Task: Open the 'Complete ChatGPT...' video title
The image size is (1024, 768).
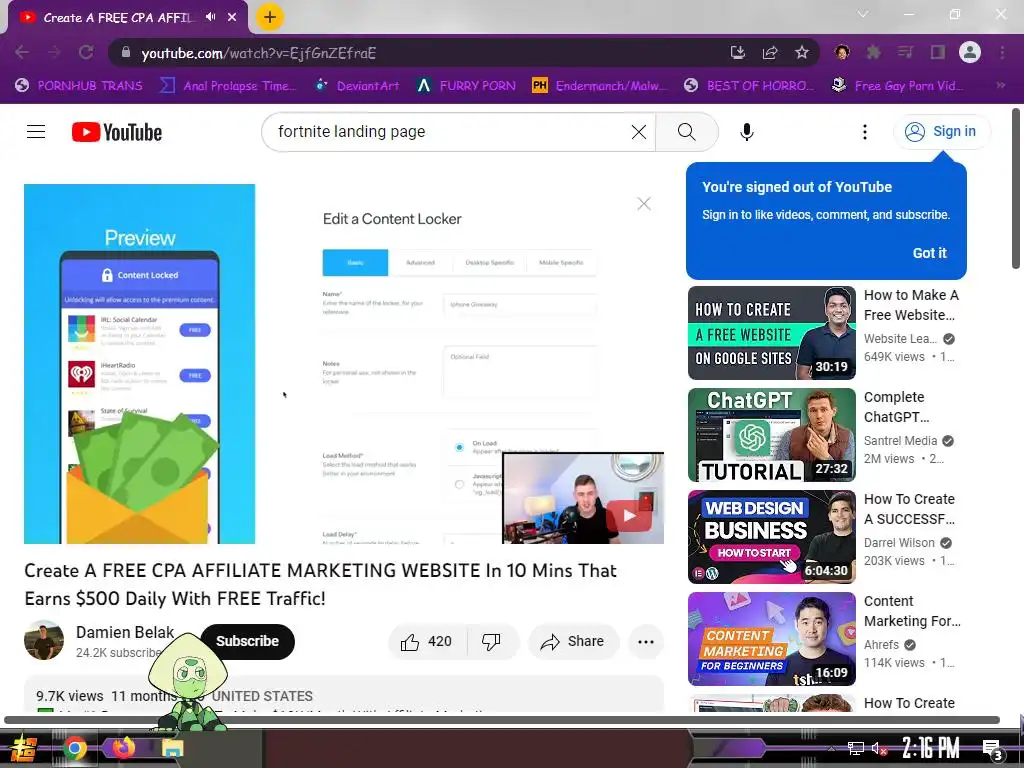Action: (x=896, y=407)
